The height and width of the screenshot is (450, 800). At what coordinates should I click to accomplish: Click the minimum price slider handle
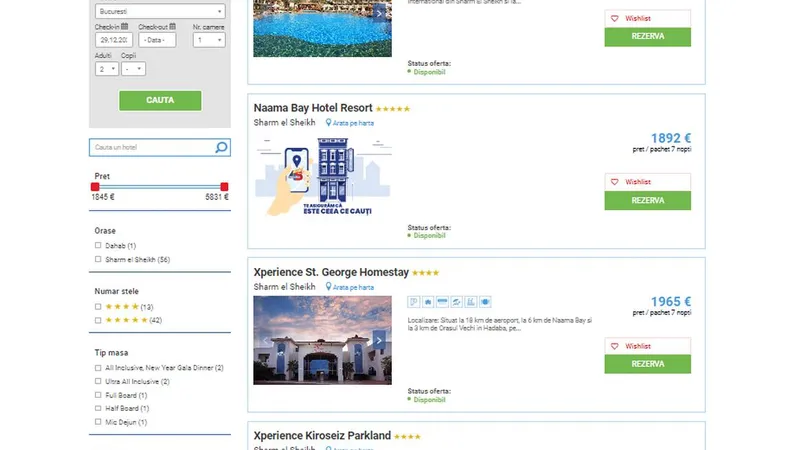pyautogui.click(x=95, y=187)
